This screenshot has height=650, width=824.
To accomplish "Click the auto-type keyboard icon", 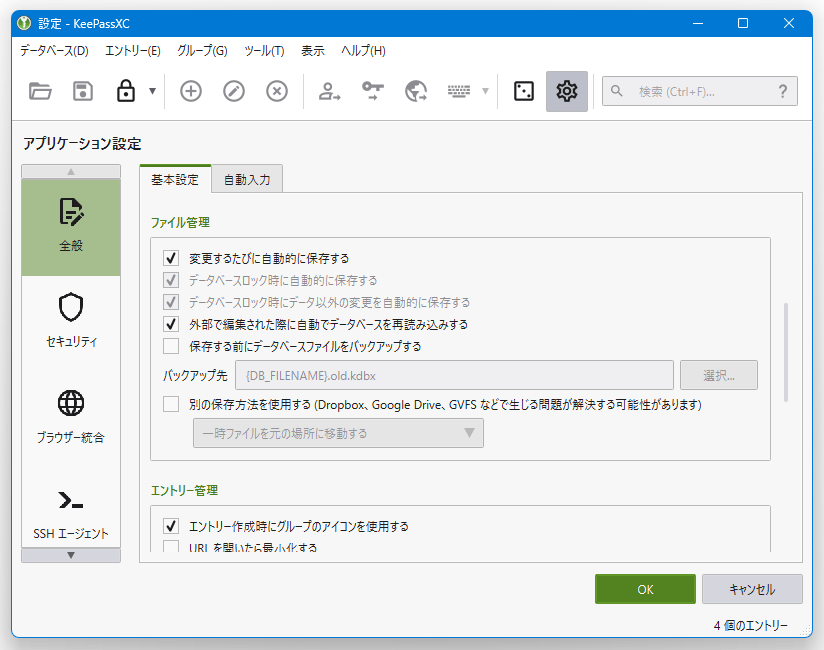I will tap(459, 91).
